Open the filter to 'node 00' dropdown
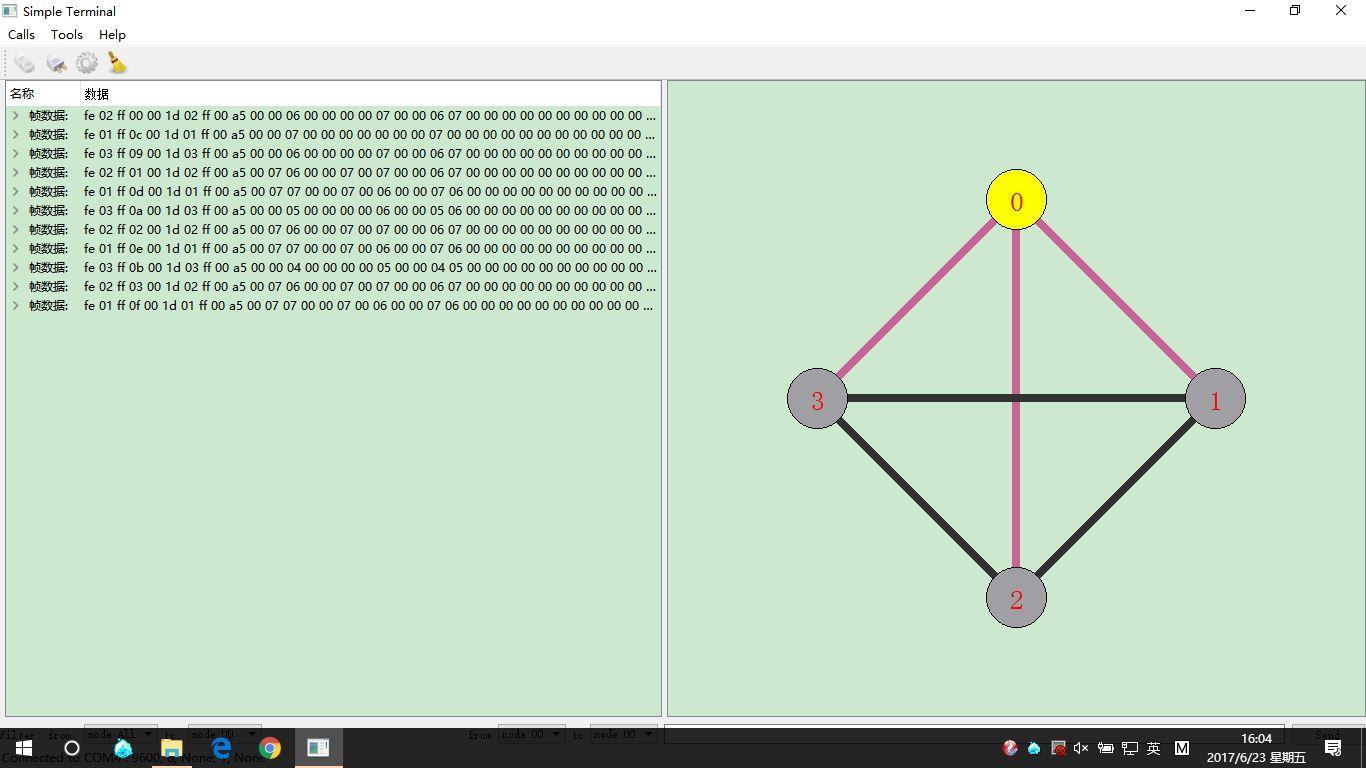Image resolution: width=1366 pixels, height=768 pixels. click(x=225, y=734)
